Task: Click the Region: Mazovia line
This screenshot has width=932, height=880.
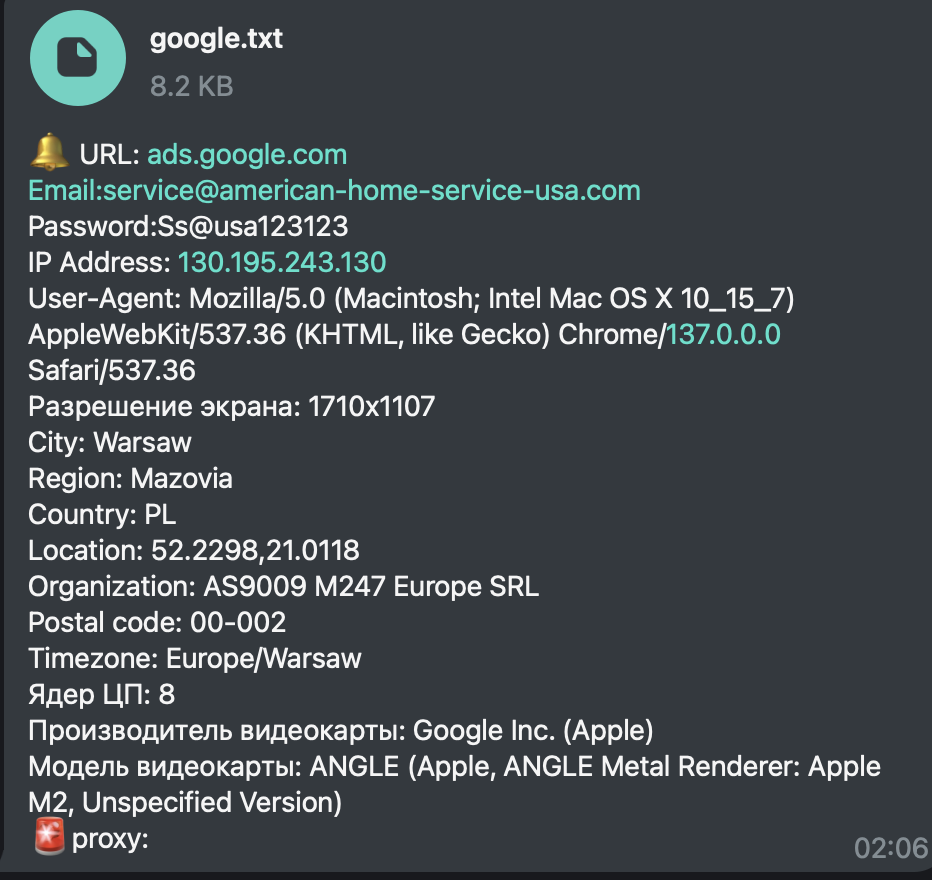Action: pyautogui.click(x=130, y=478)
